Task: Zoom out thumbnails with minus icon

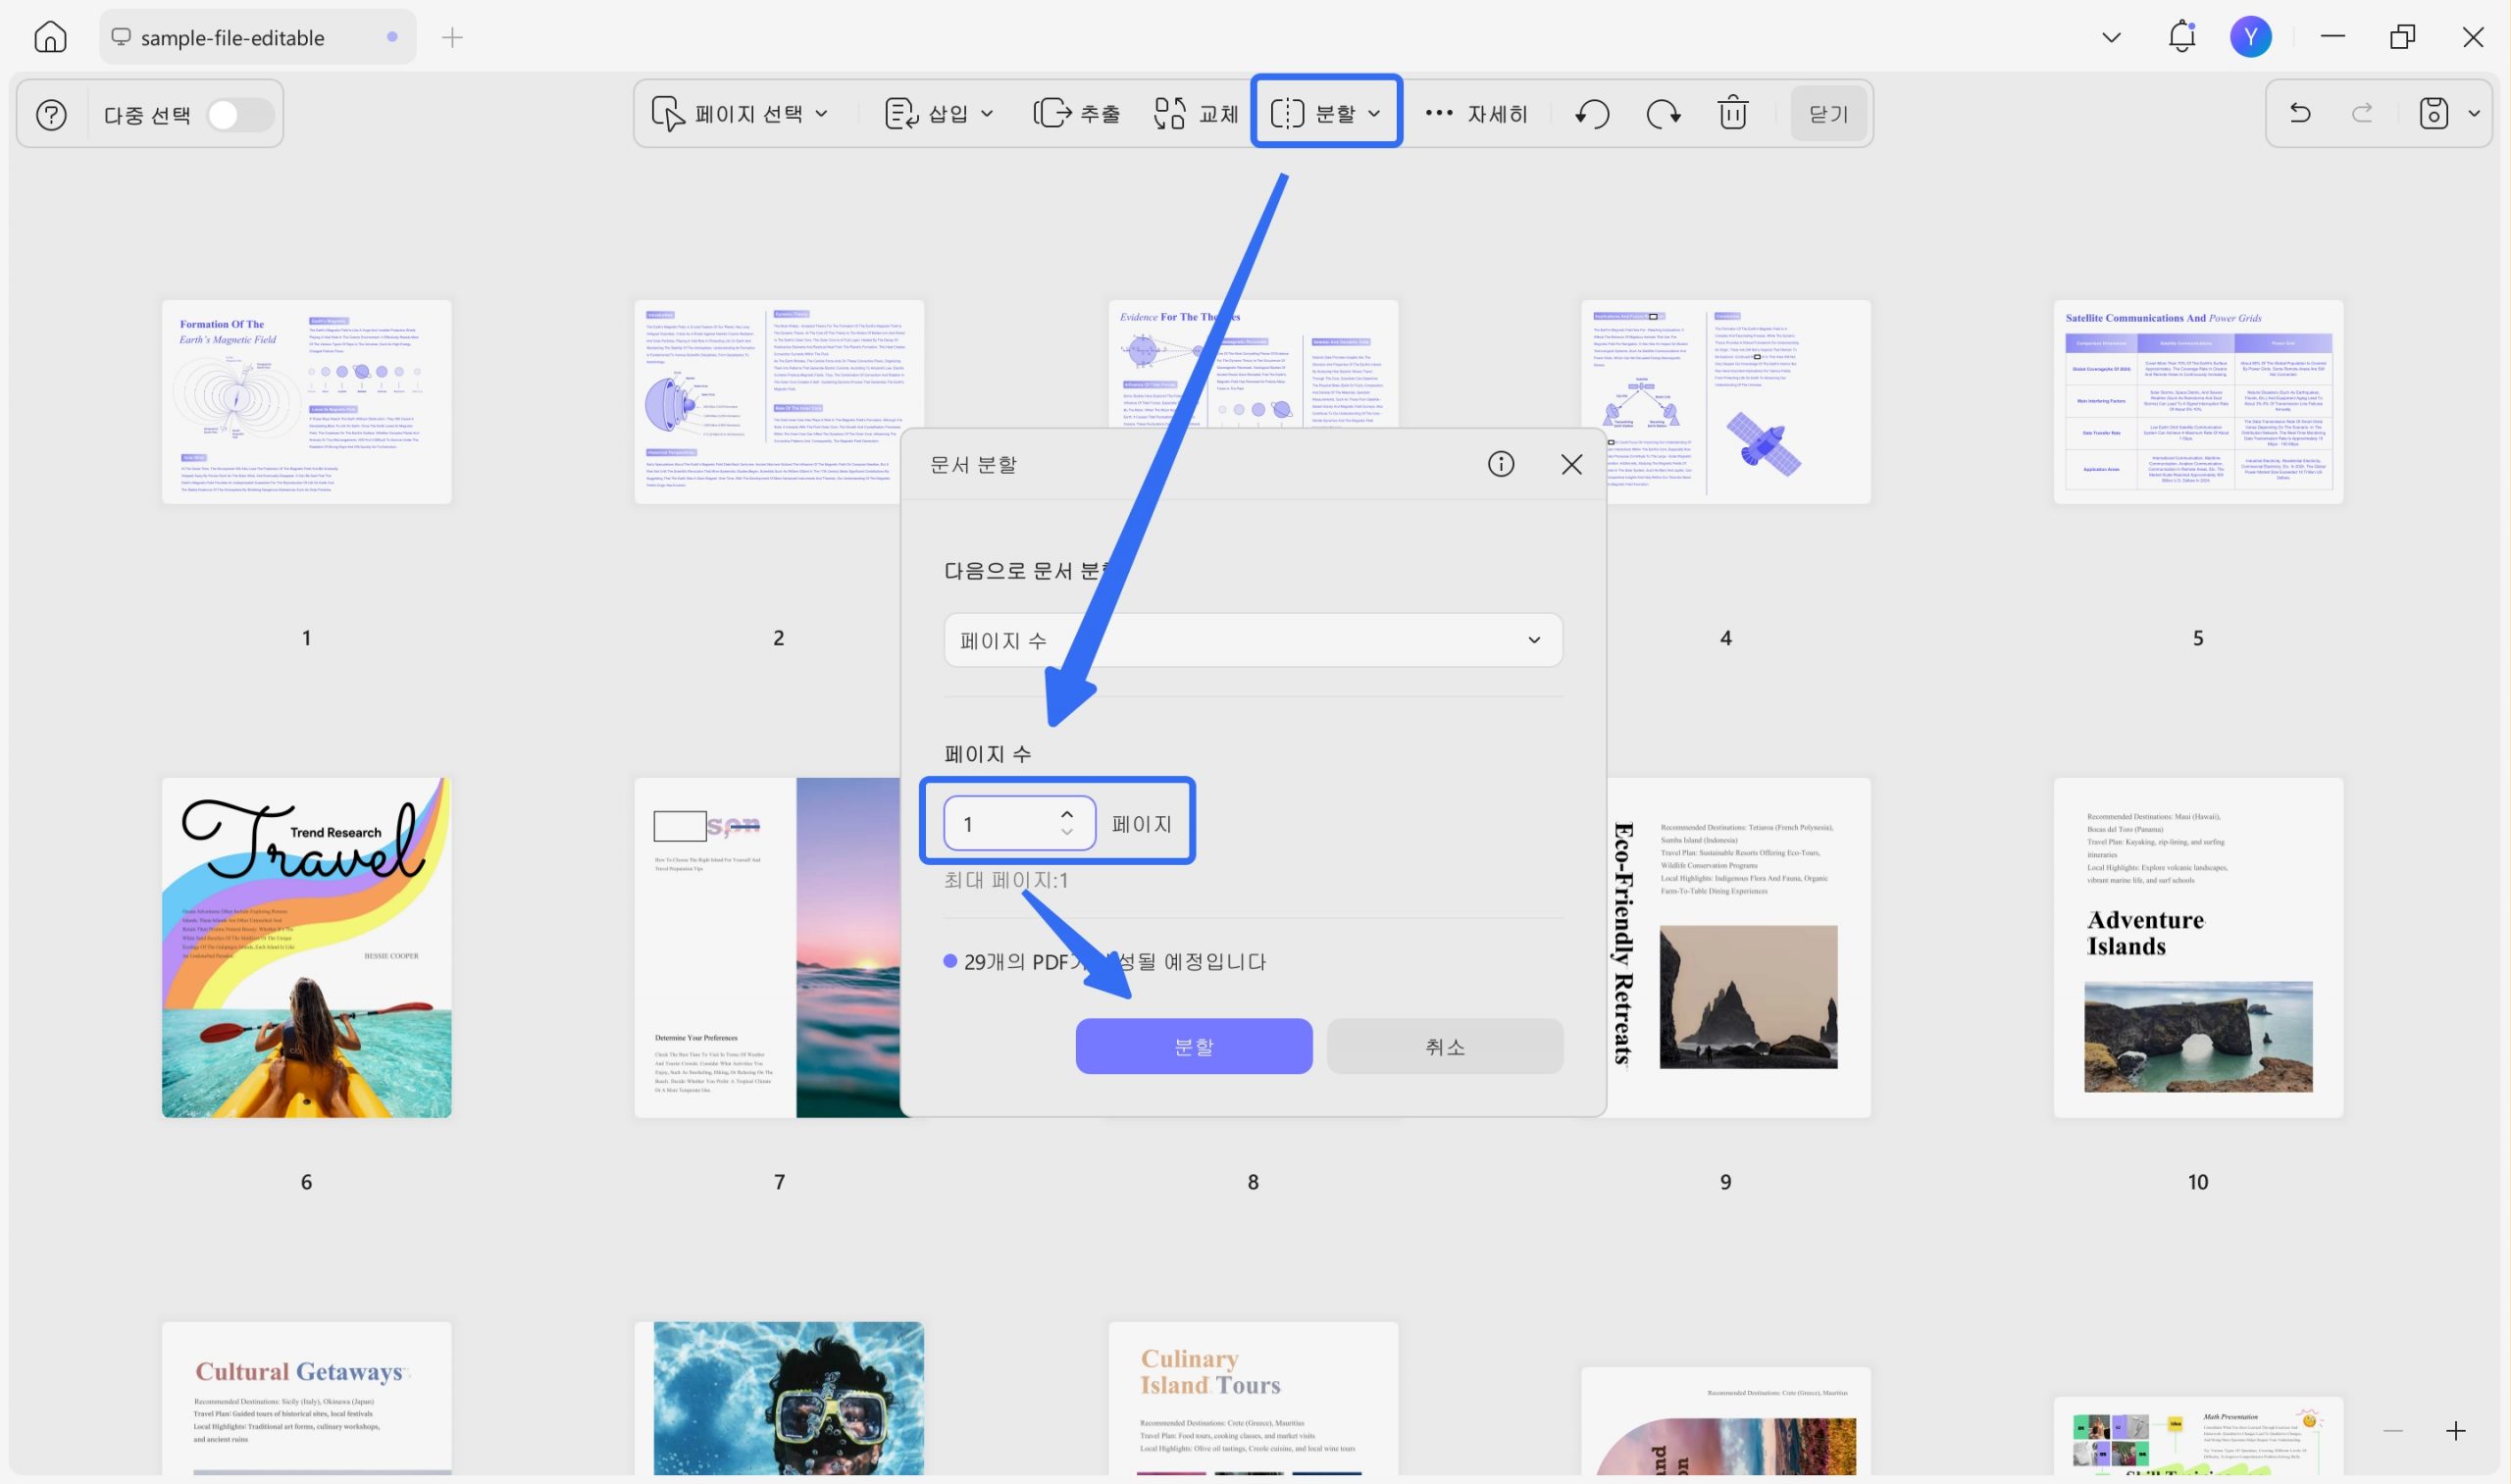Action: (x=2392, y=1431)
